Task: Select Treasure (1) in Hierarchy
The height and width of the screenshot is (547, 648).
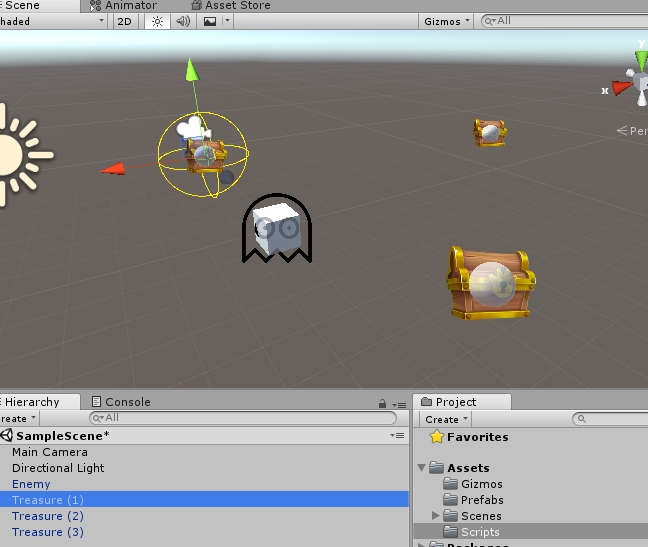Action: (204, 499)
